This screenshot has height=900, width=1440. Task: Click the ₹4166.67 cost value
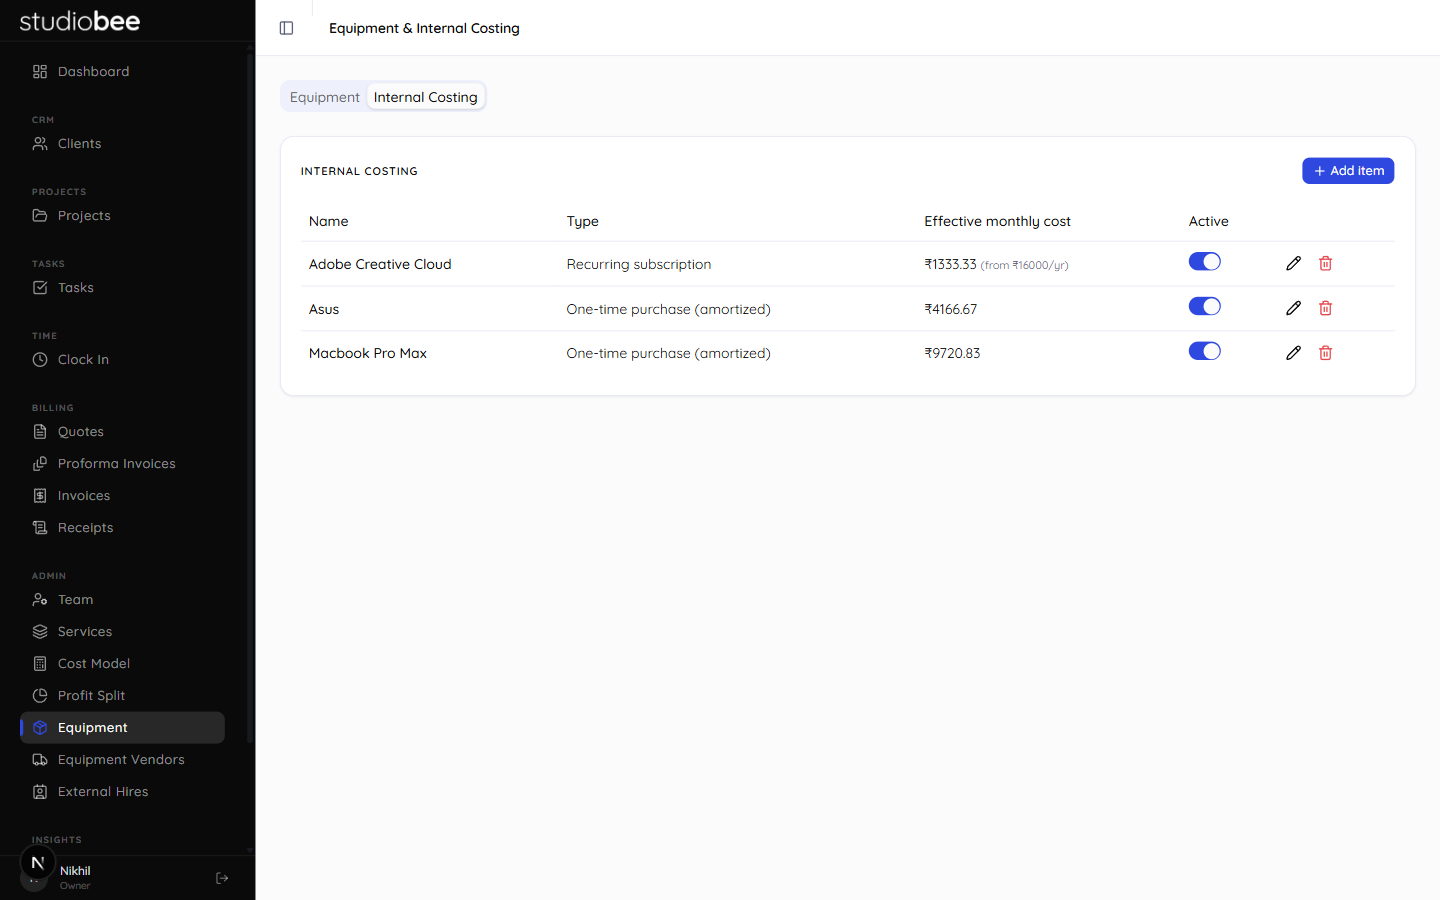[x=951, y=309]
